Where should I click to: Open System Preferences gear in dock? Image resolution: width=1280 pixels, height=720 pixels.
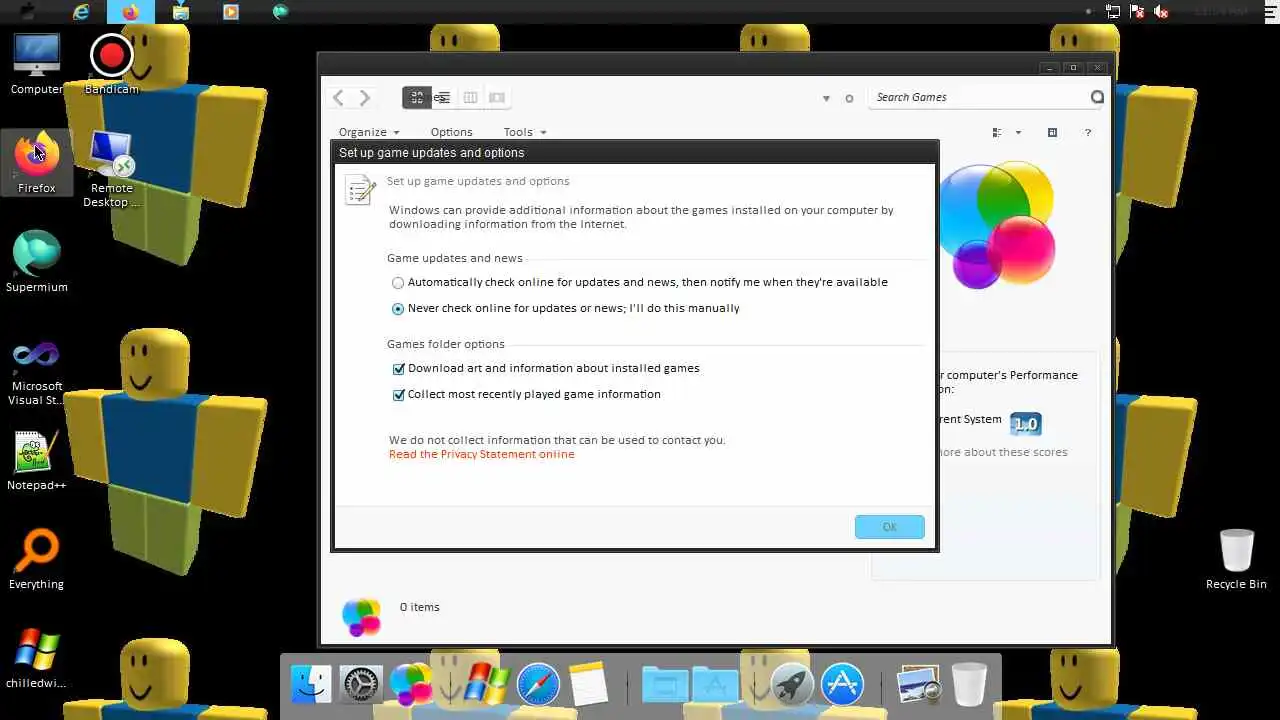361,686
